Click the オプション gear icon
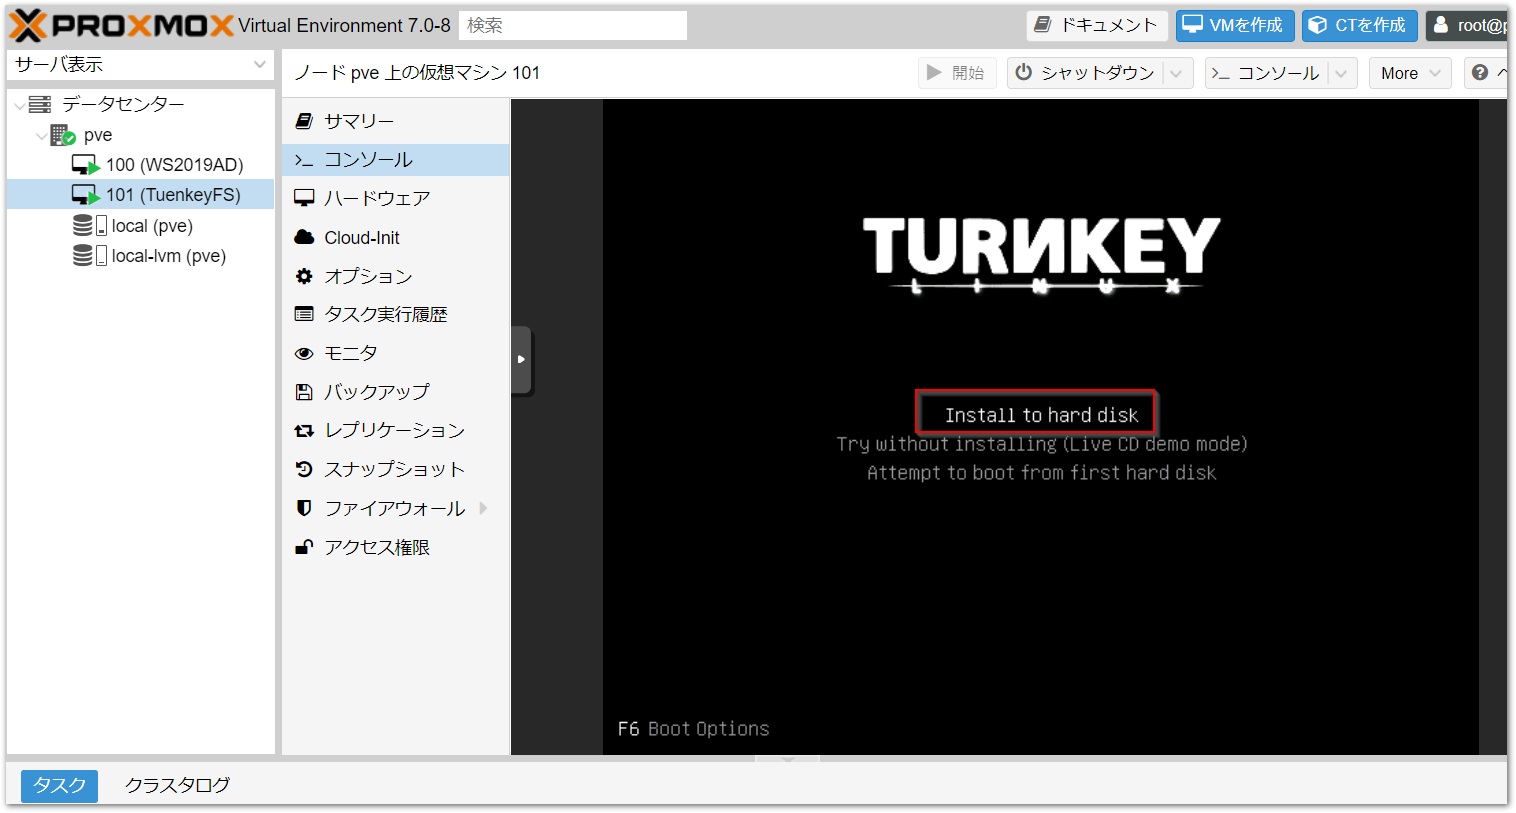The height and width of the screenshot is (813, 1516). tap(304, 276)
